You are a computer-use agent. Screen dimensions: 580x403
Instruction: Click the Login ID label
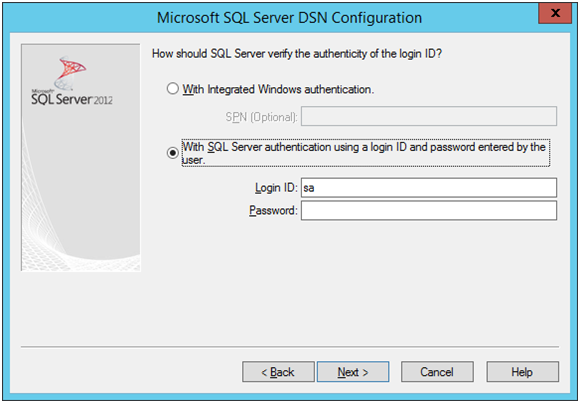pyautogui.click(x=276, y=188)
